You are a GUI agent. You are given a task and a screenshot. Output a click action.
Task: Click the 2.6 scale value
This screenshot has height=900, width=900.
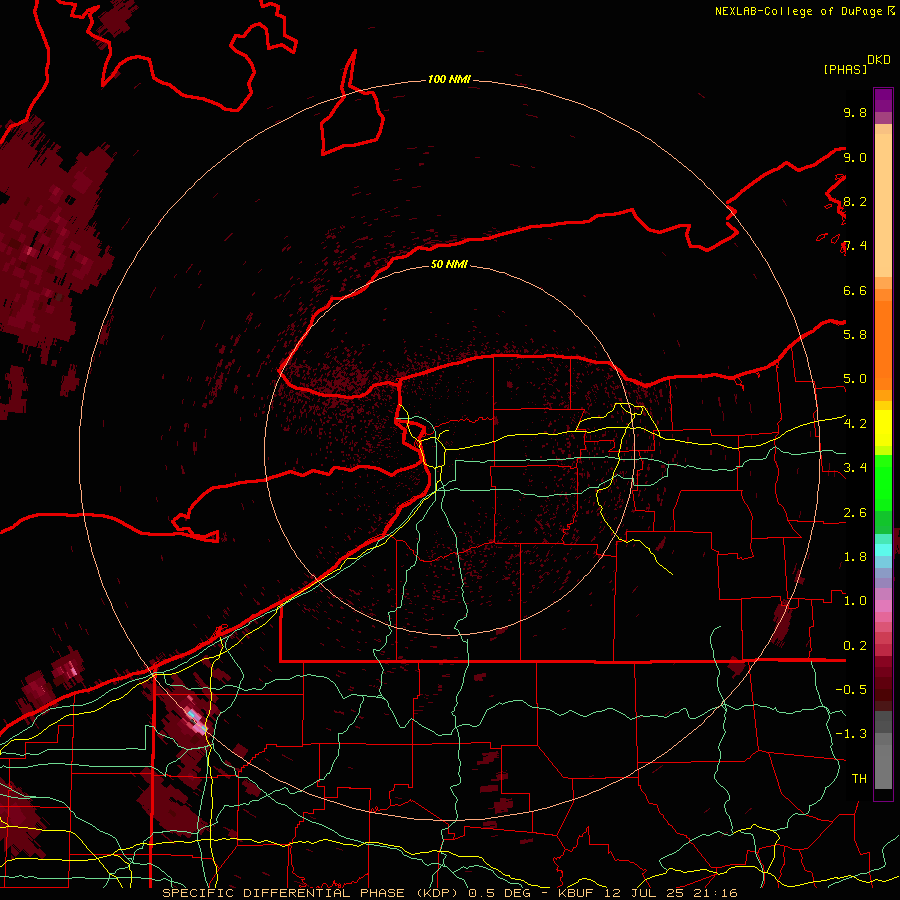(x=855, y=513)
